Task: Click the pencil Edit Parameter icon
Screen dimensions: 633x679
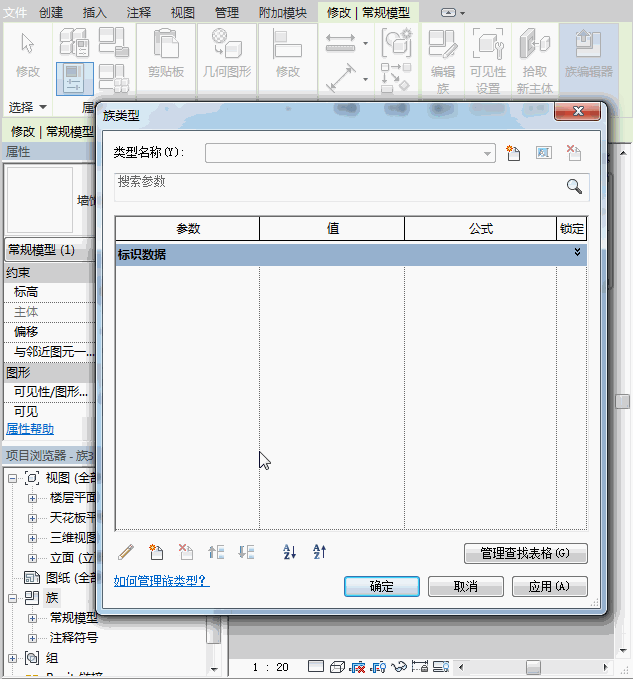Action: pyautogui.click(x=126, y=552)
